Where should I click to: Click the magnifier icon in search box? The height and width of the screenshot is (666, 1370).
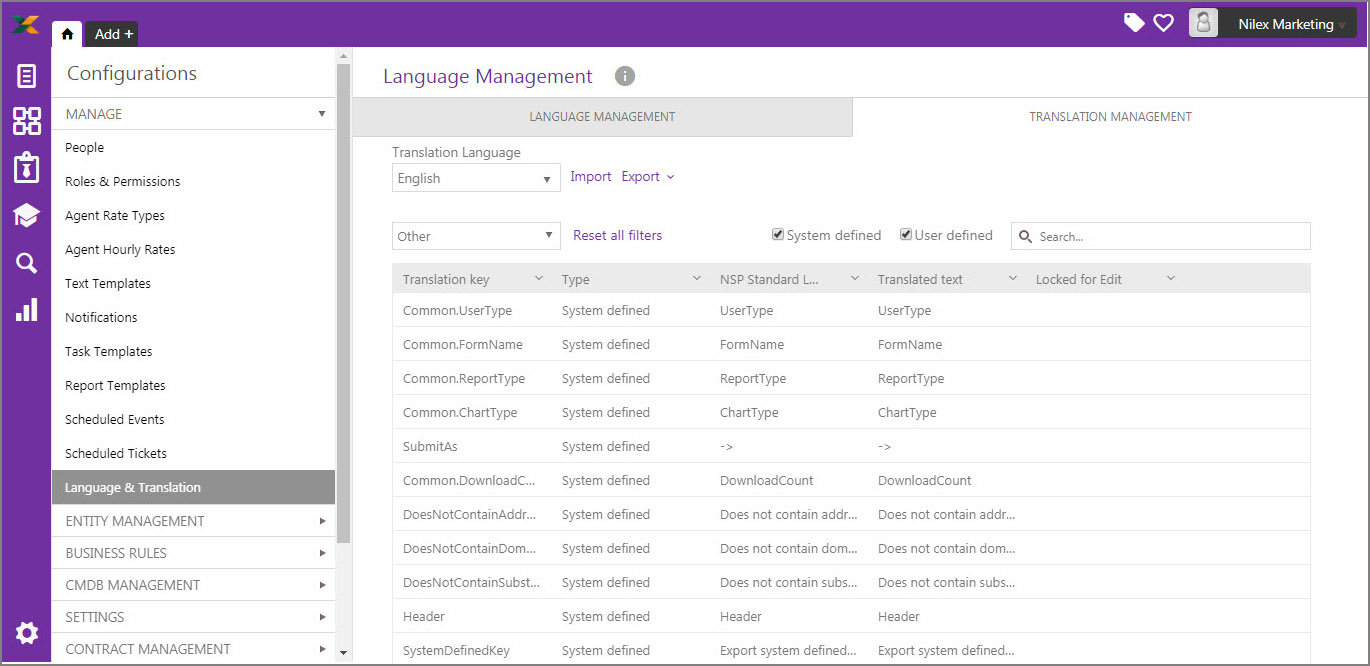[x=1026, y=237]
